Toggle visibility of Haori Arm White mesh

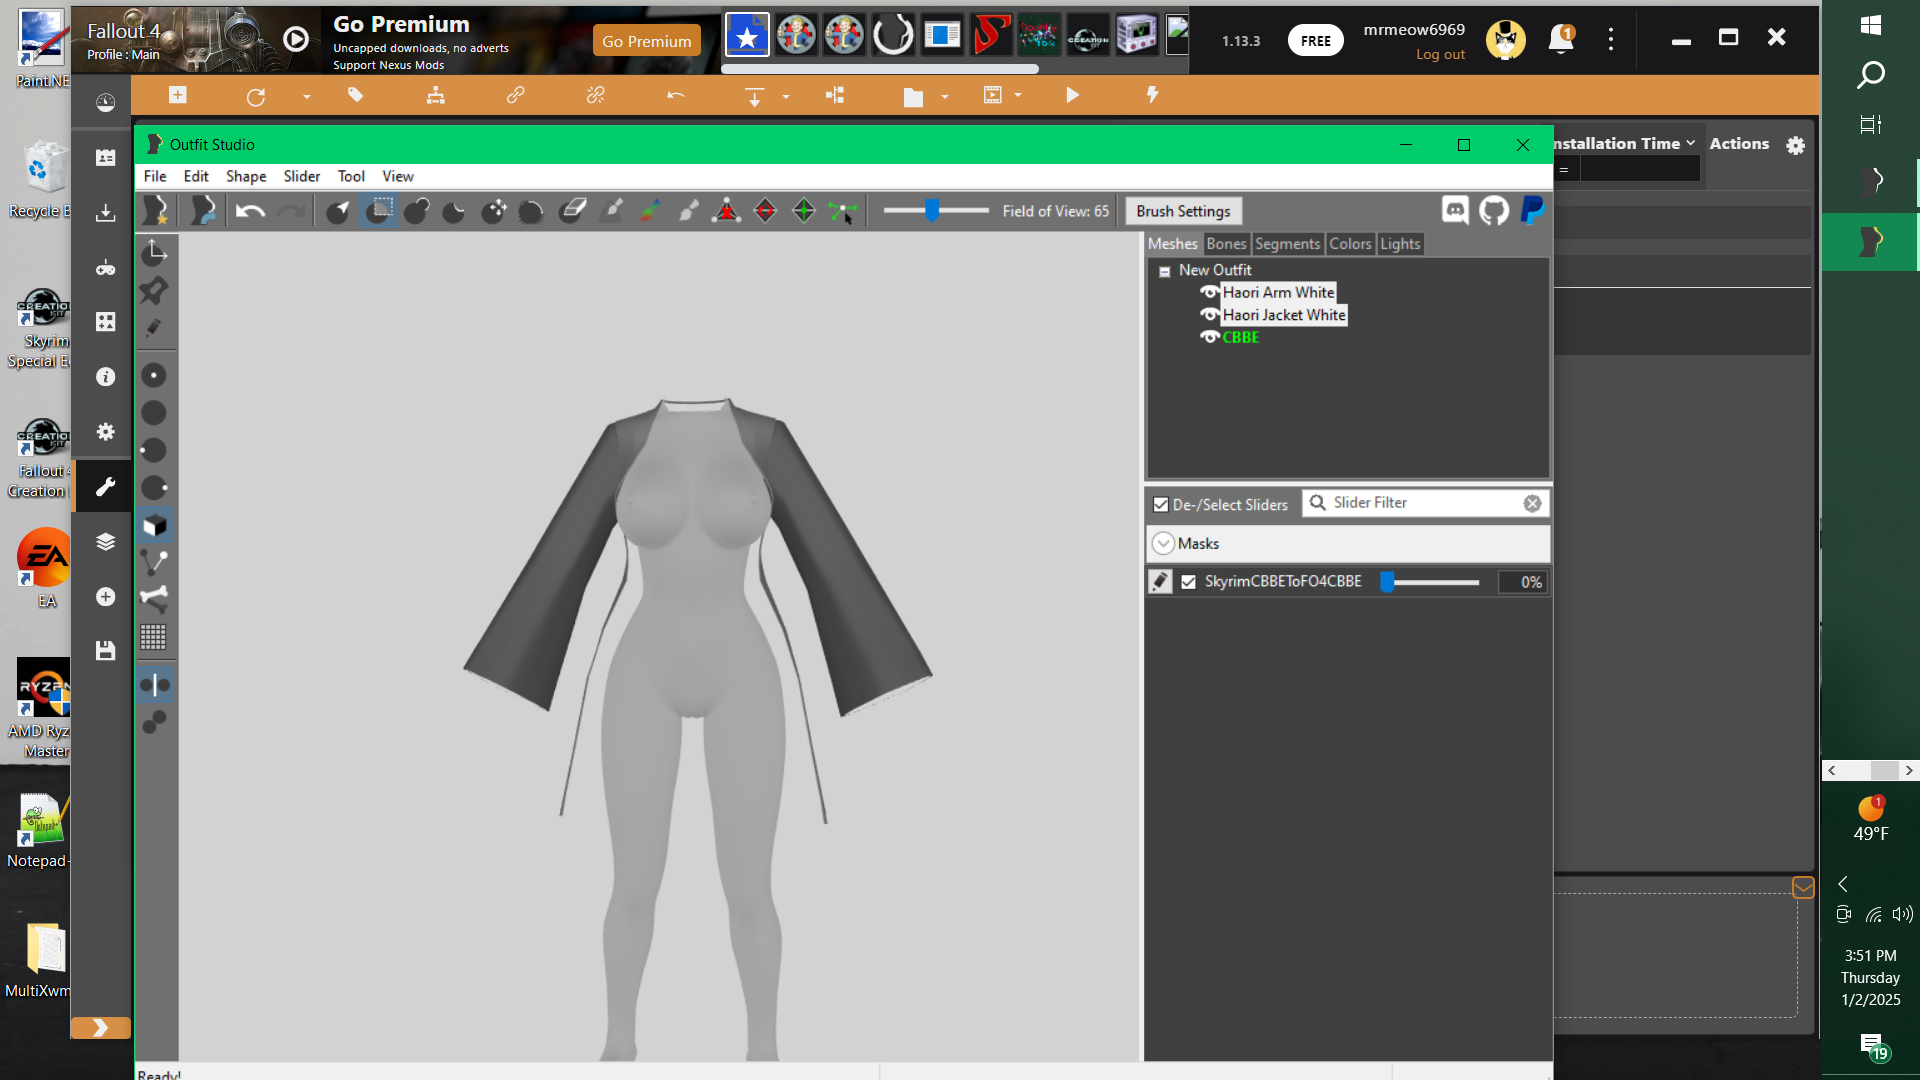pos(1209,292)
